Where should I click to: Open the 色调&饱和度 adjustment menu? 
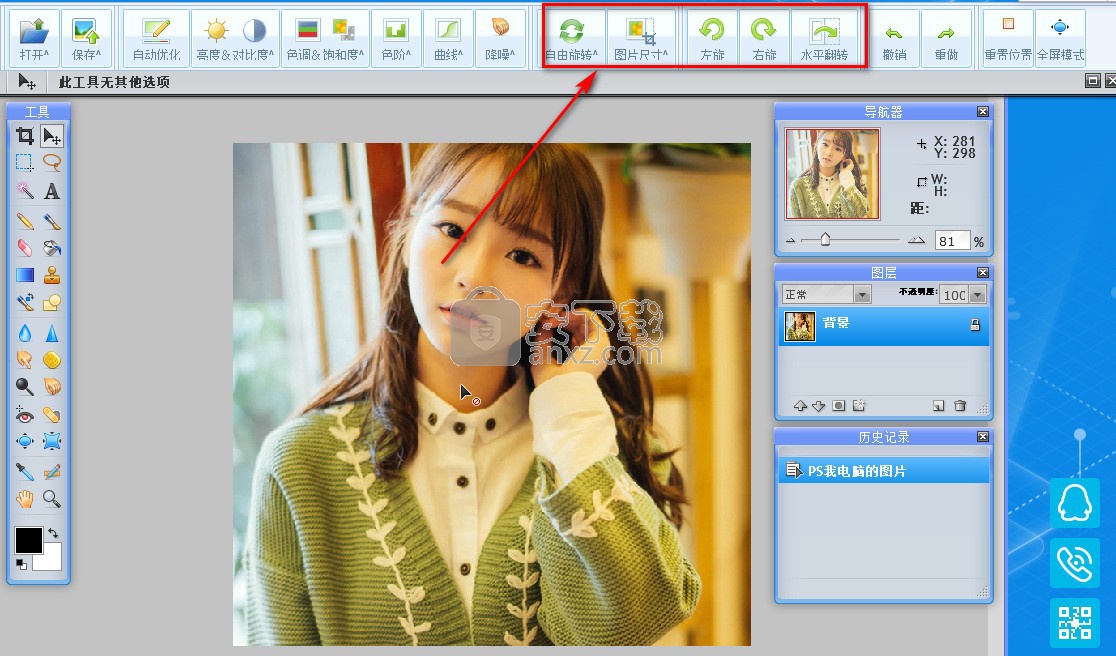[325, 38]
